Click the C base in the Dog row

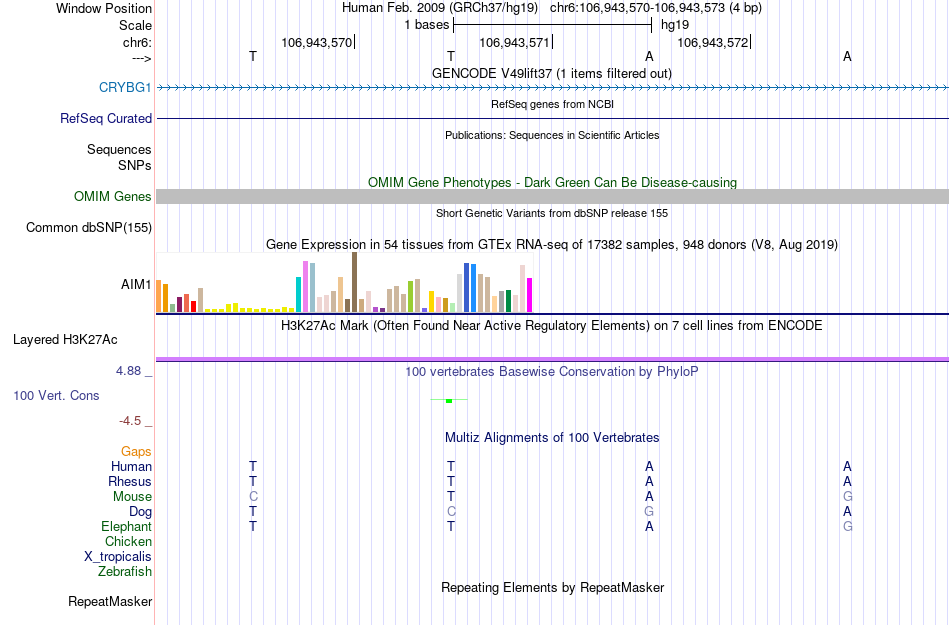point(451,512)
